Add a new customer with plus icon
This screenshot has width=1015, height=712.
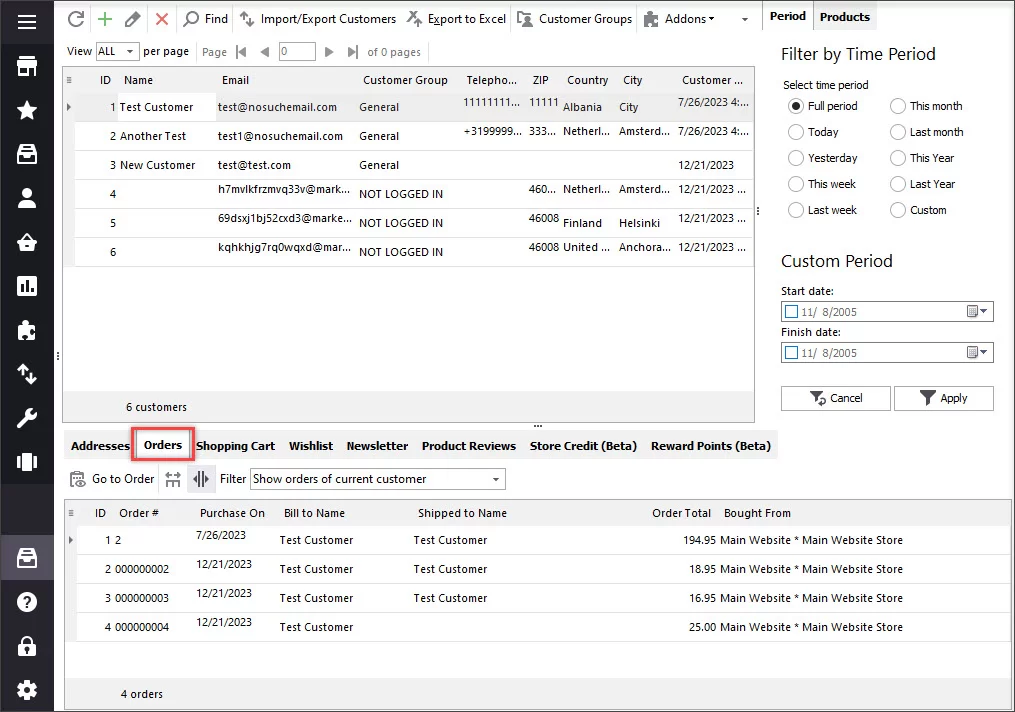(x=104, y=19)
